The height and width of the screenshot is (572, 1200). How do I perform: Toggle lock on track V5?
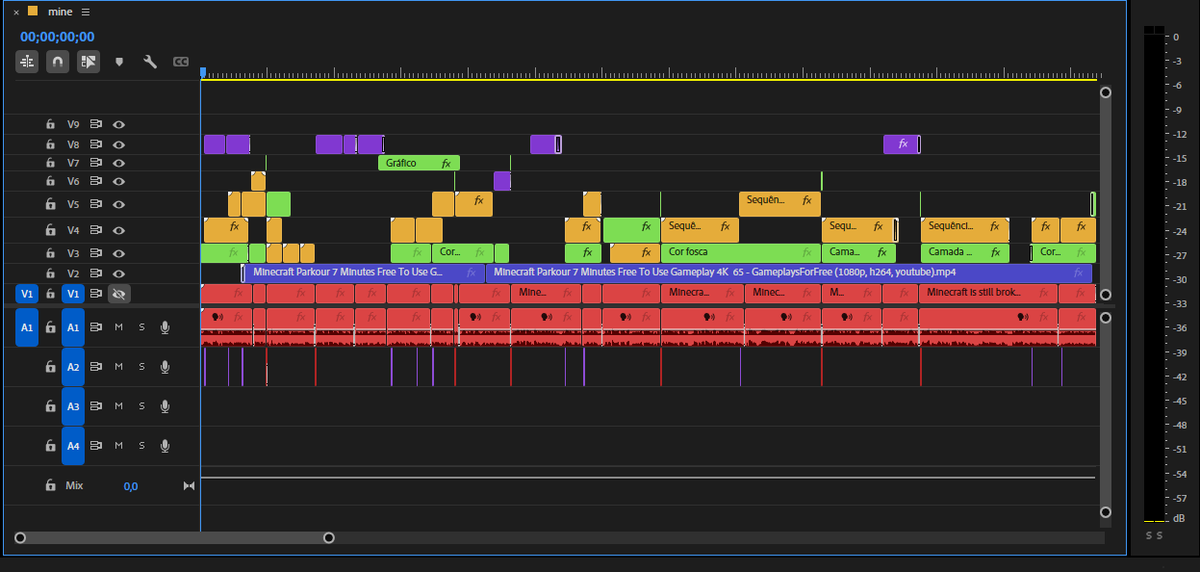pyautogui.click(x=49, y=204)
